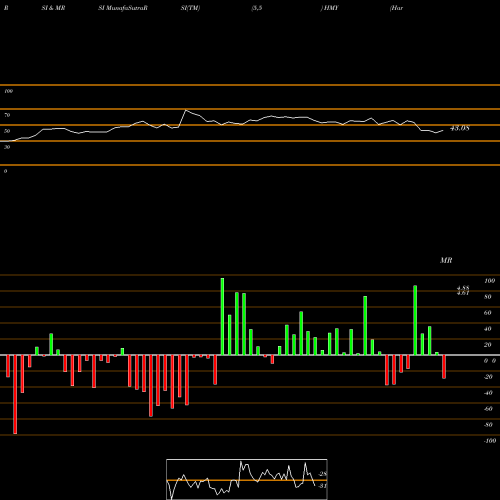
Task: Click the 31 label in mini chart
Action: 323,486
